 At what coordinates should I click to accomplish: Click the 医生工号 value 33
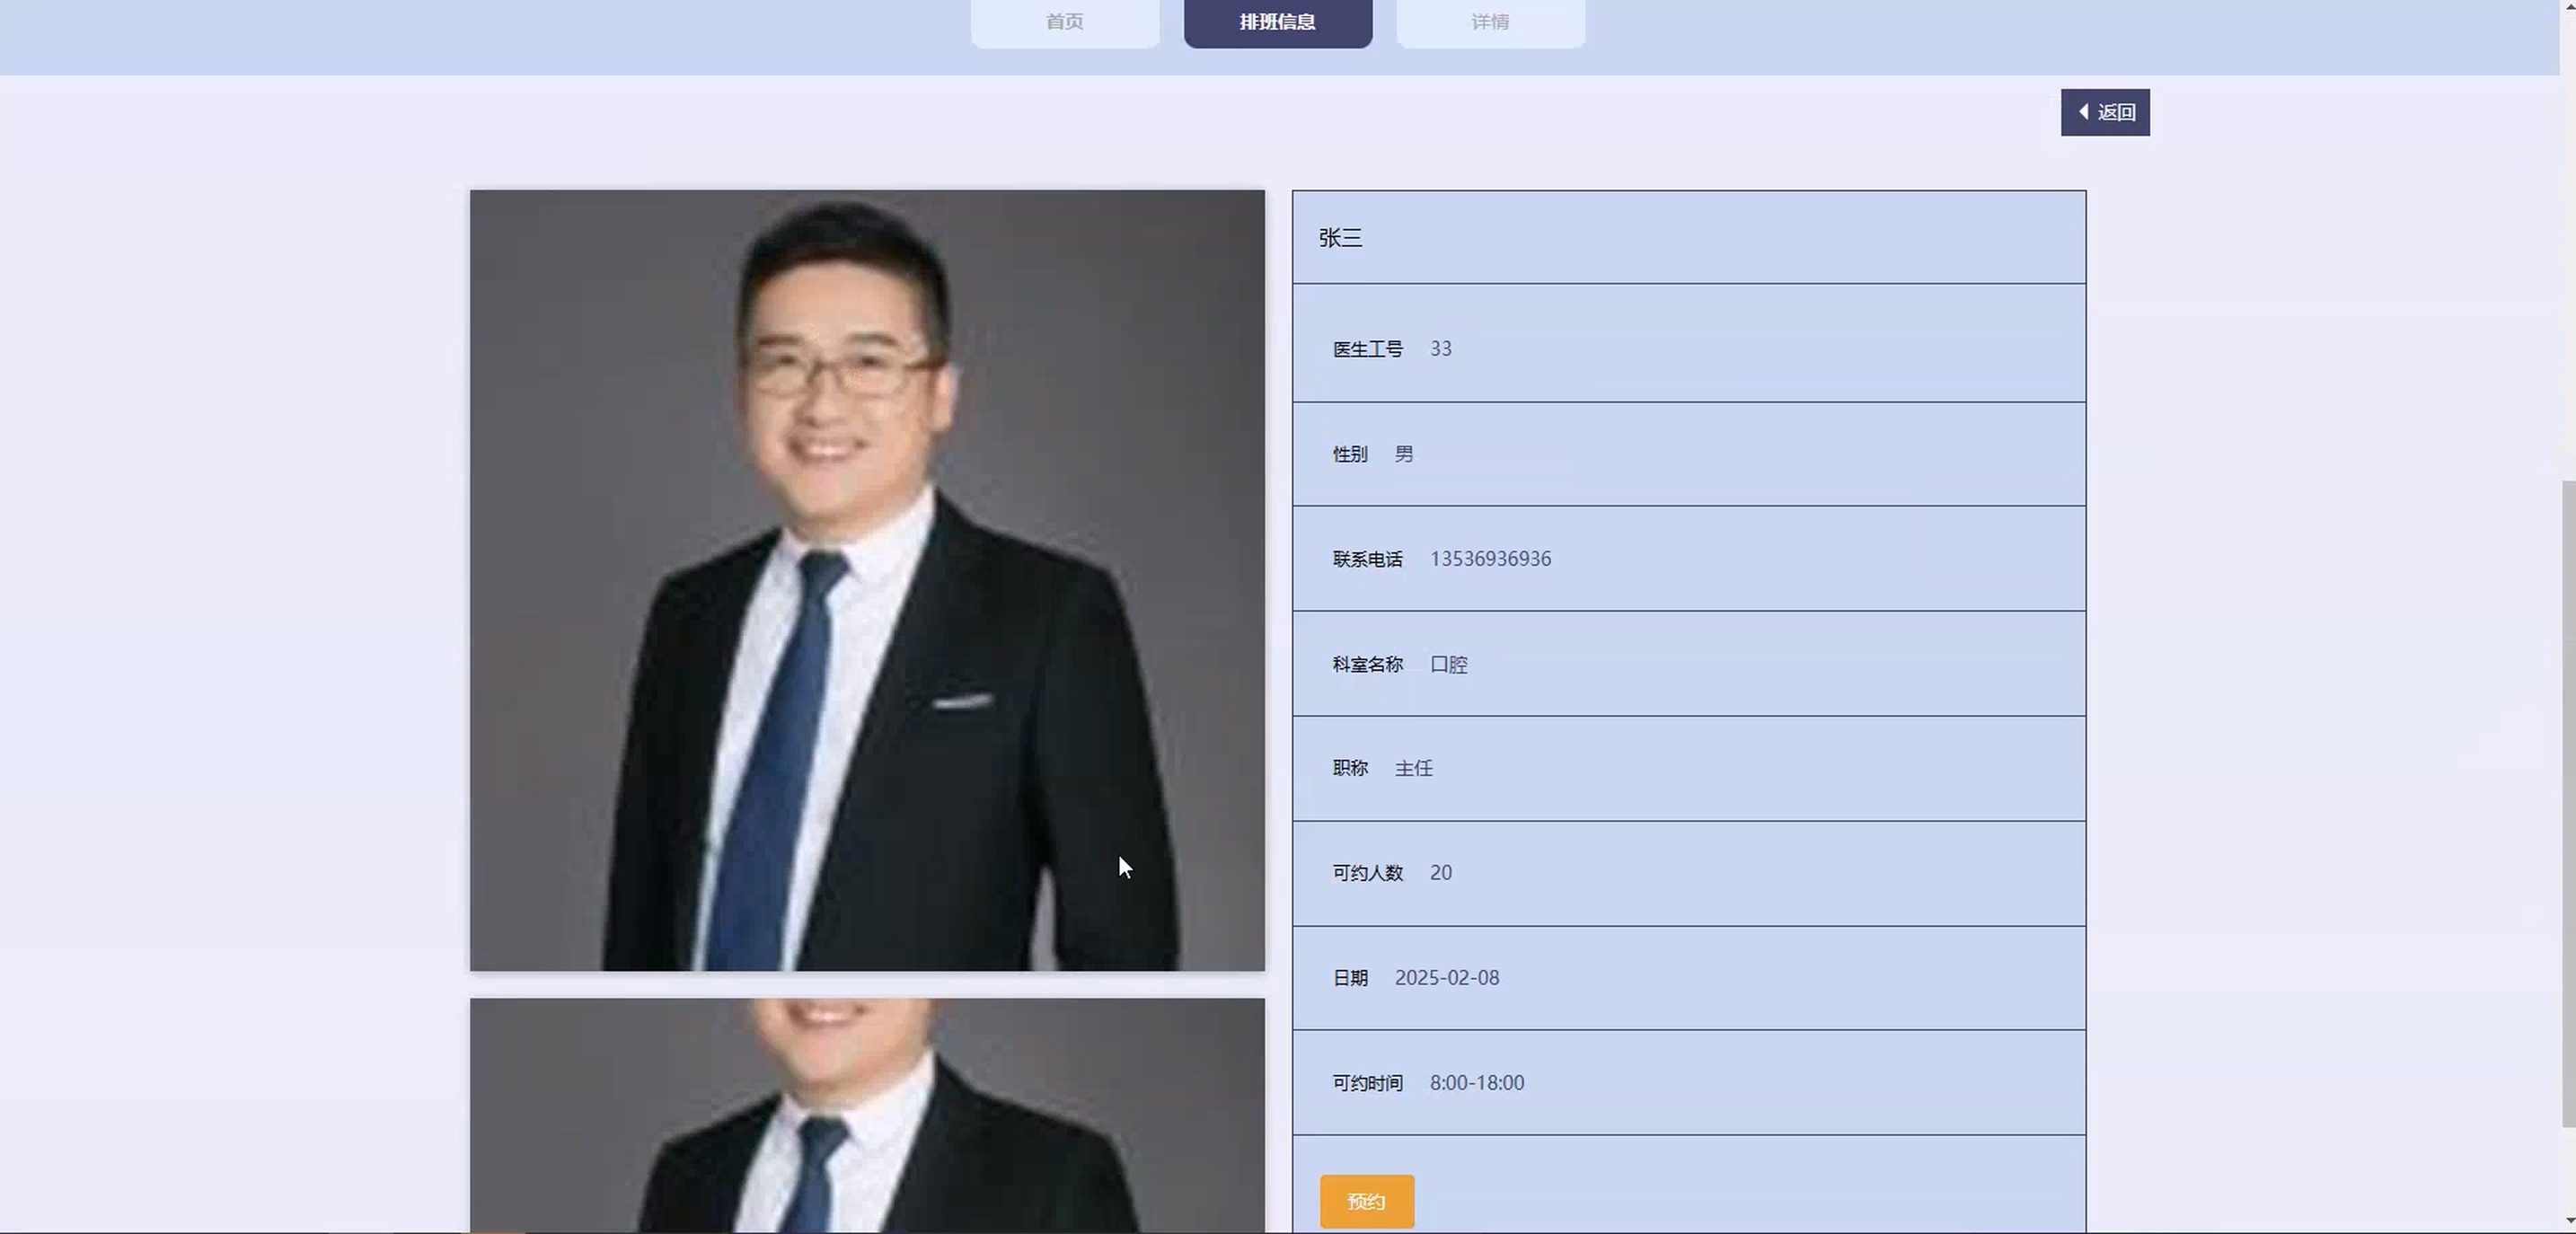click(1440, 349)
